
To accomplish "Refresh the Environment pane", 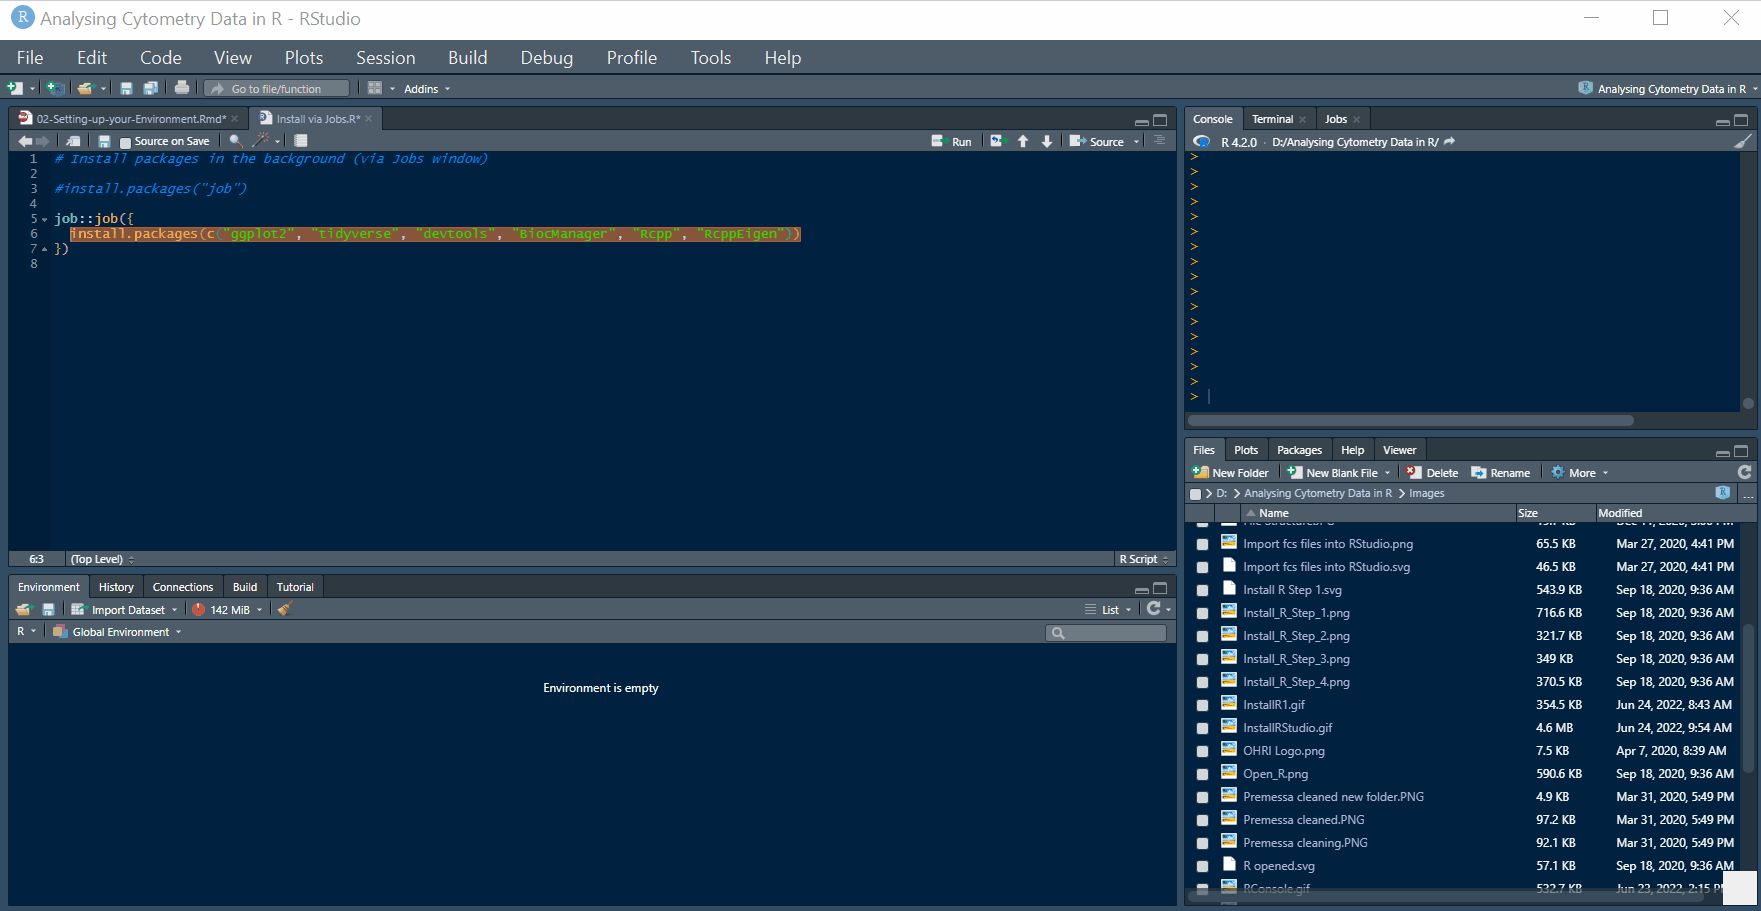I will [x=1154, y=609].
